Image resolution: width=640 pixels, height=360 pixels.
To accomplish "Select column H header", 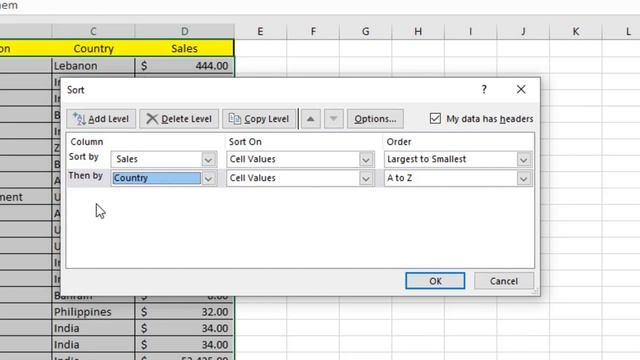I will 418,31.
